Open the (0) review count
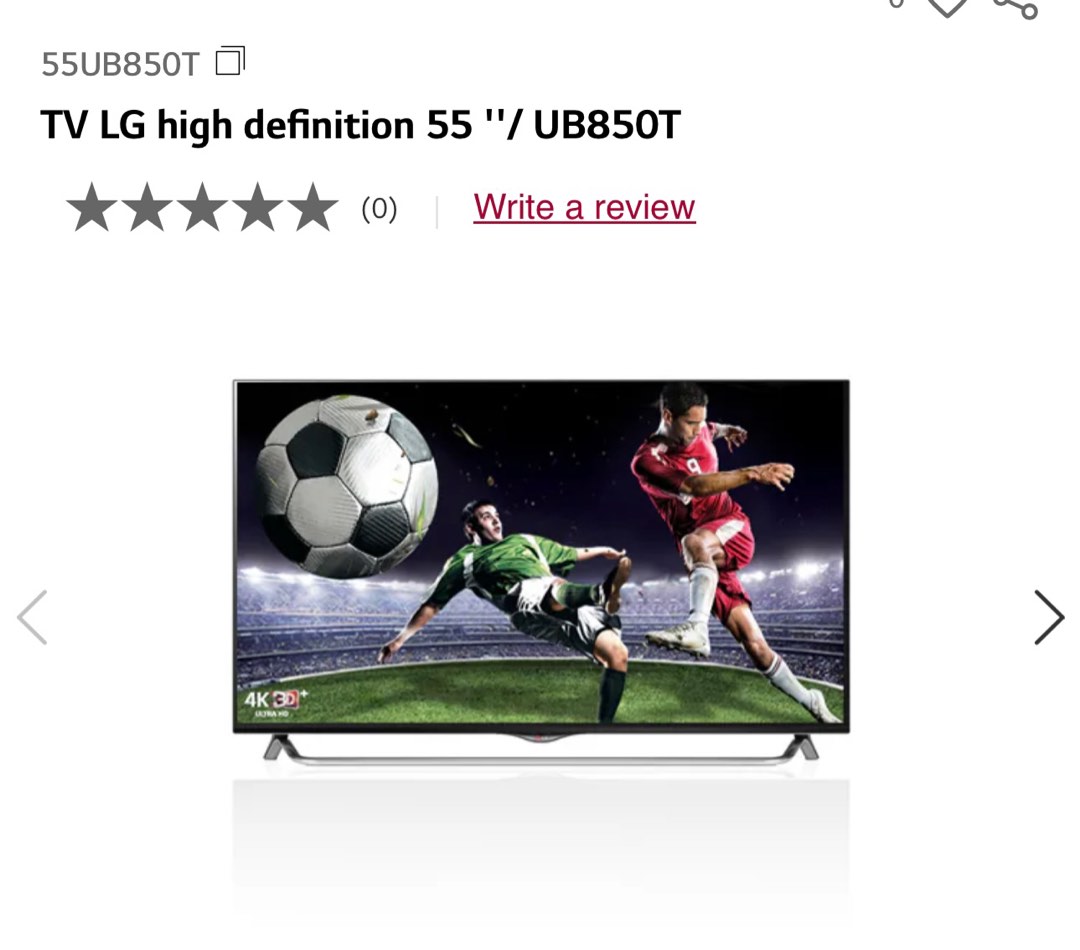The width and height of the screenshot is (1080, 950). (x=380, y=208)
